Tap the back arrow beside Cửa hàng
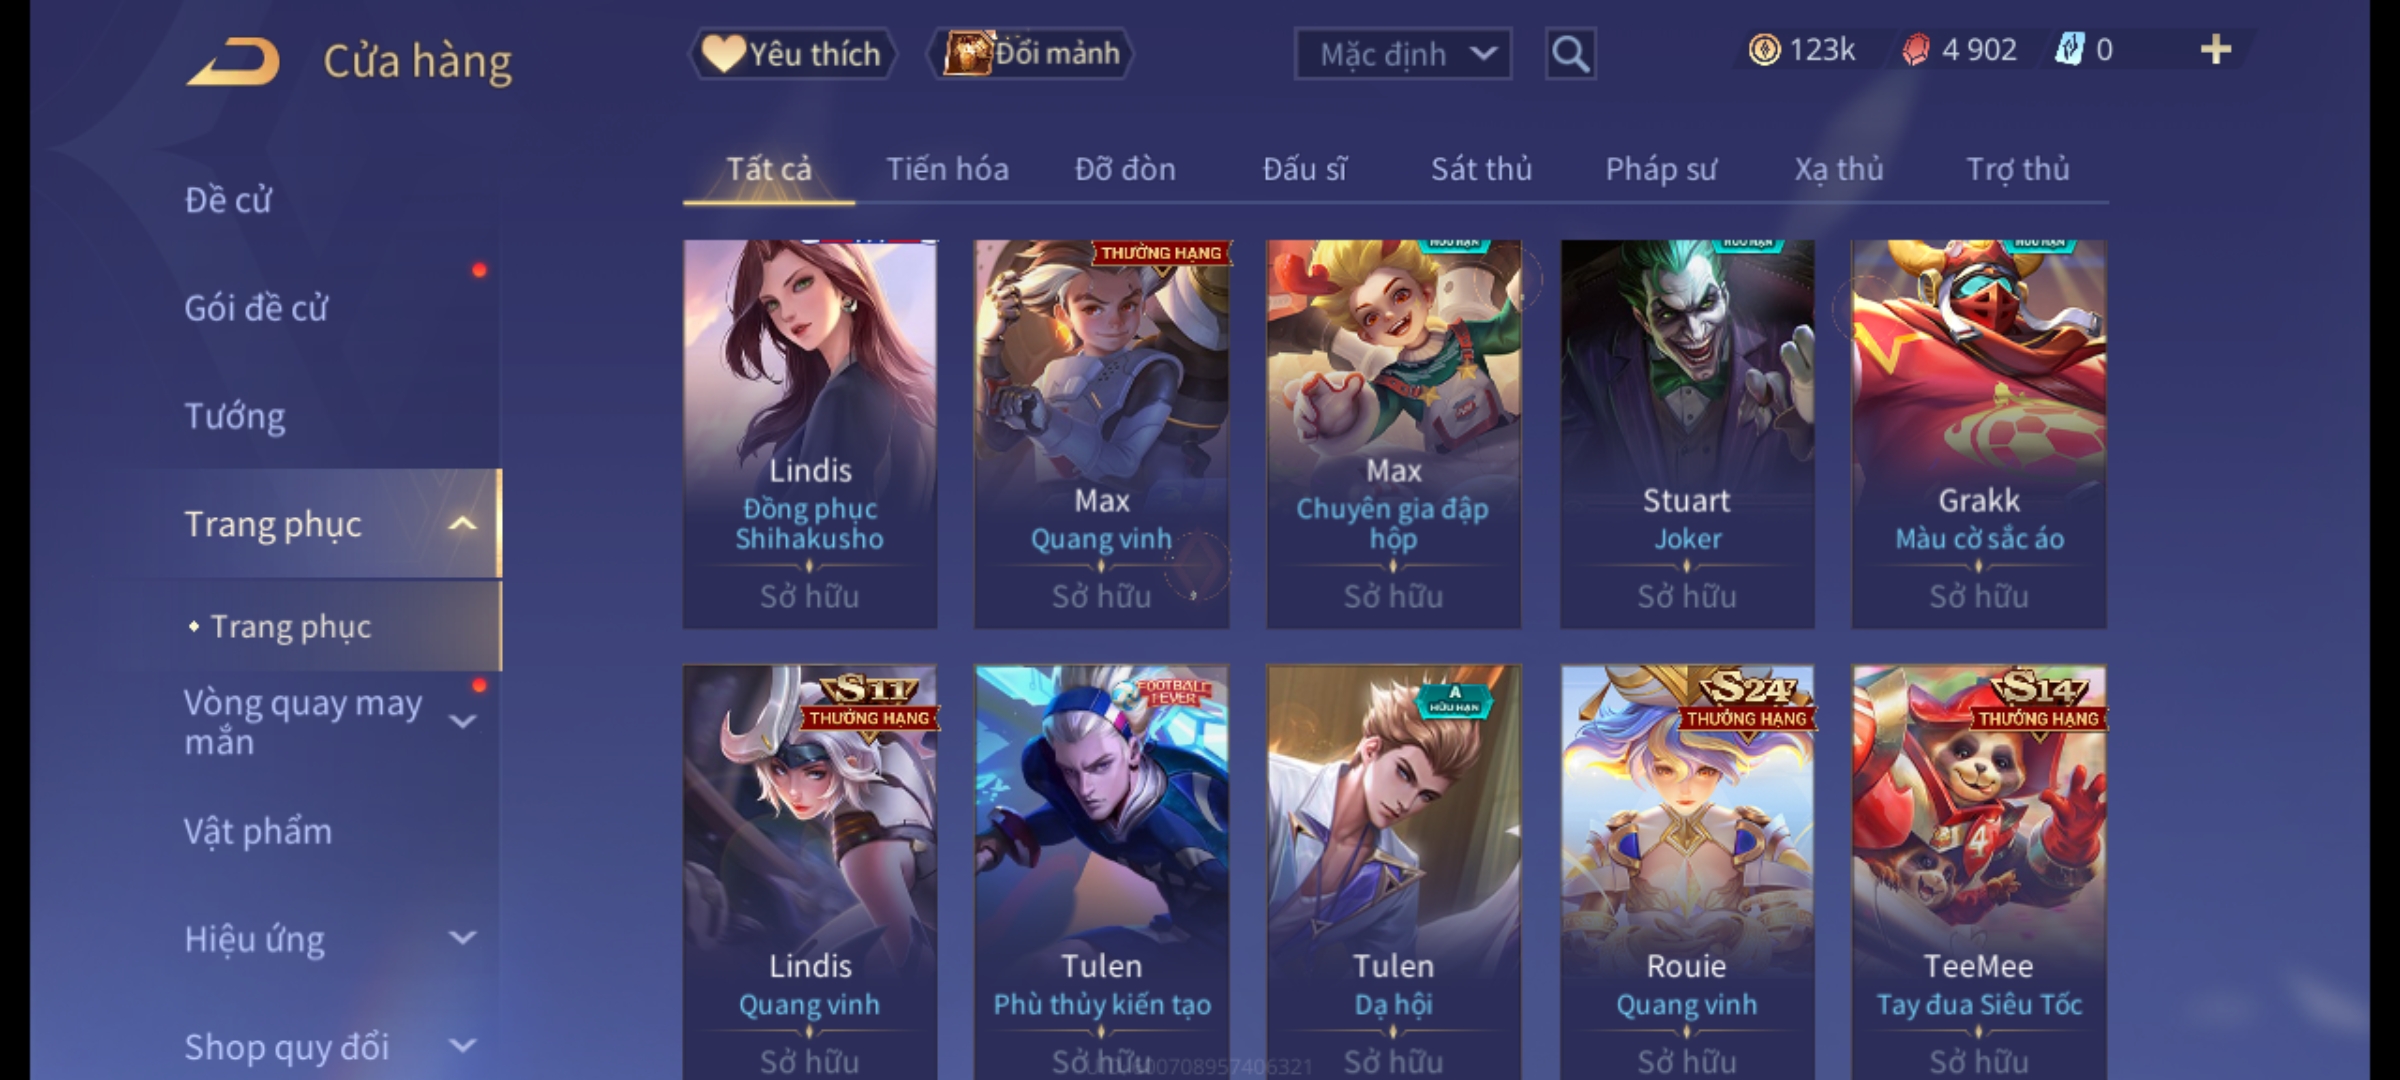Screen dimensions: 2400x1080 point(233,62)
